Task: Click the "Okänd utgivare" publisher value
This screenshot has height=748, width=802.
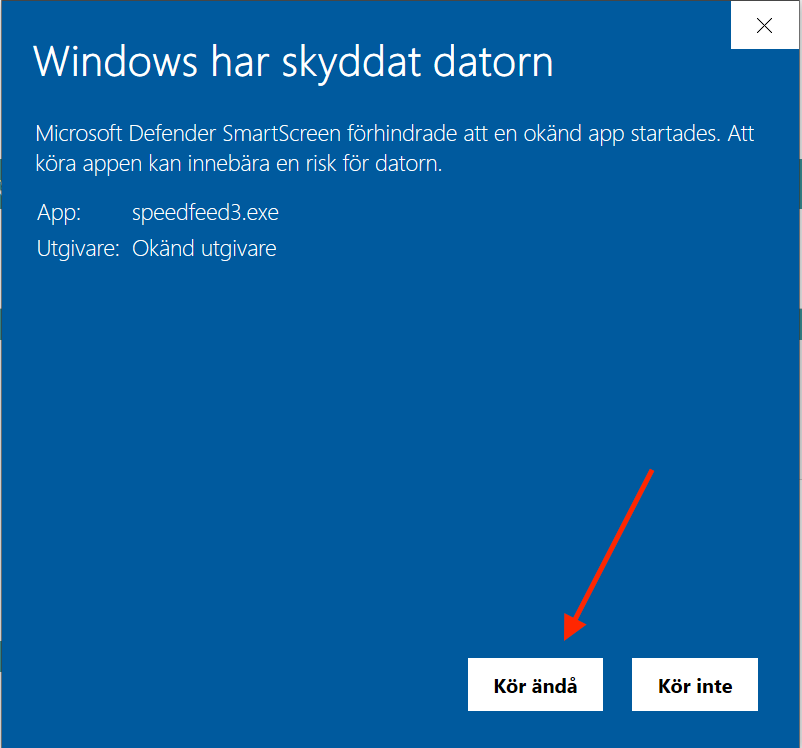Action: click(x=204, y=248)
